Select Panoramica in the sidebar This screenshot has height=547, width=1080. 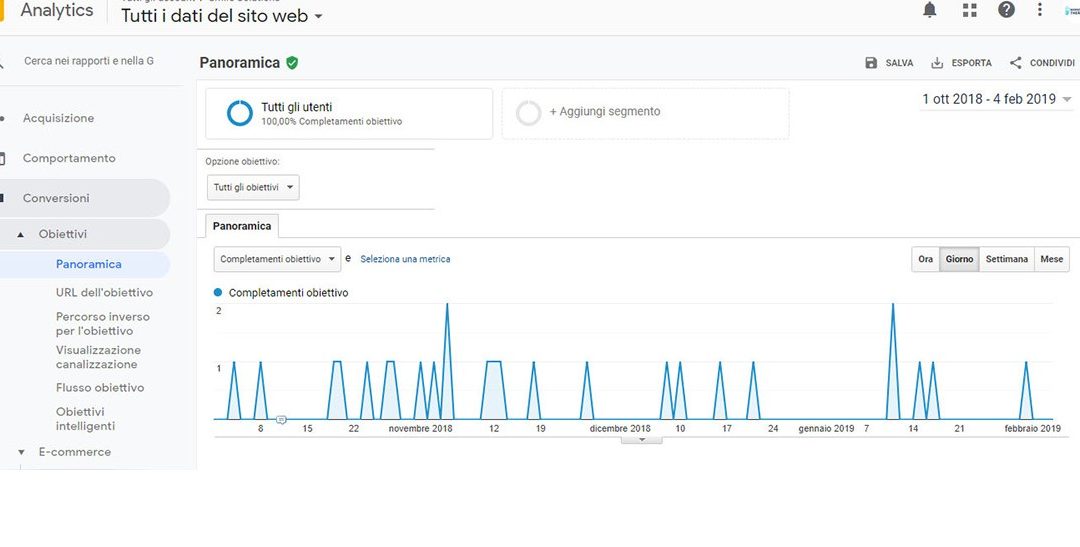(x=89, y=265)
